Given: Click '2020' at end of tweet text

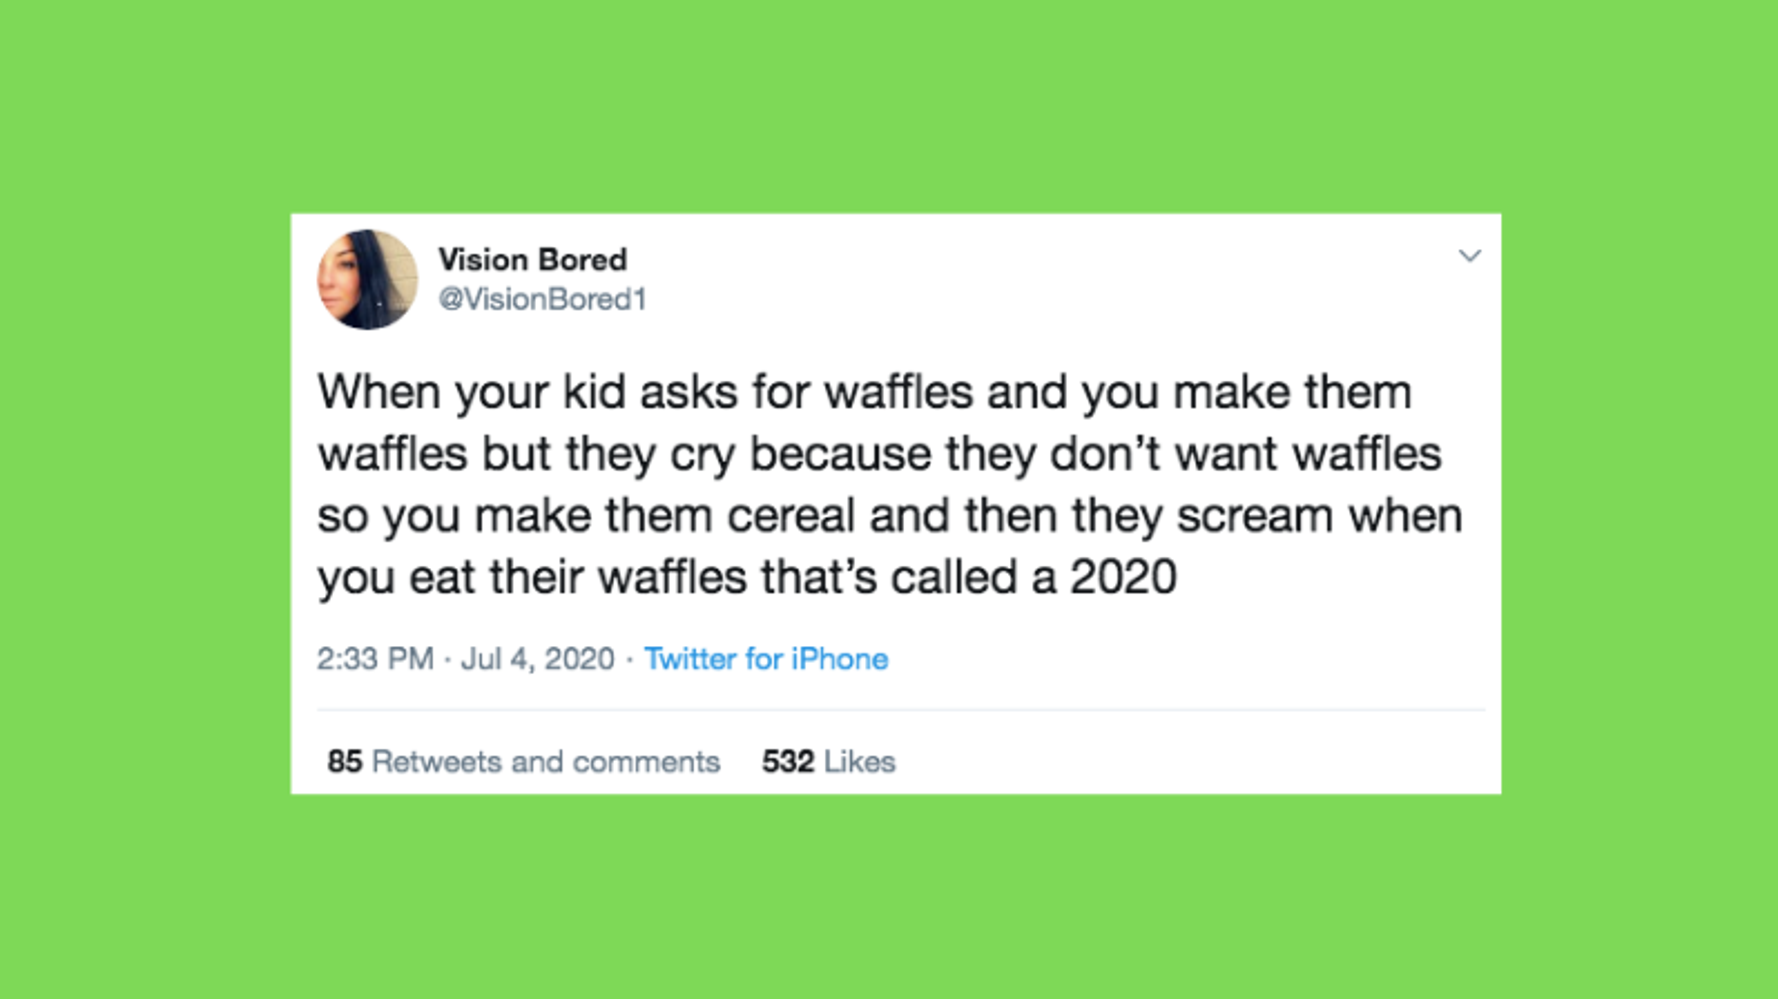Looking at the screenshot, I should click(1123, 577).
